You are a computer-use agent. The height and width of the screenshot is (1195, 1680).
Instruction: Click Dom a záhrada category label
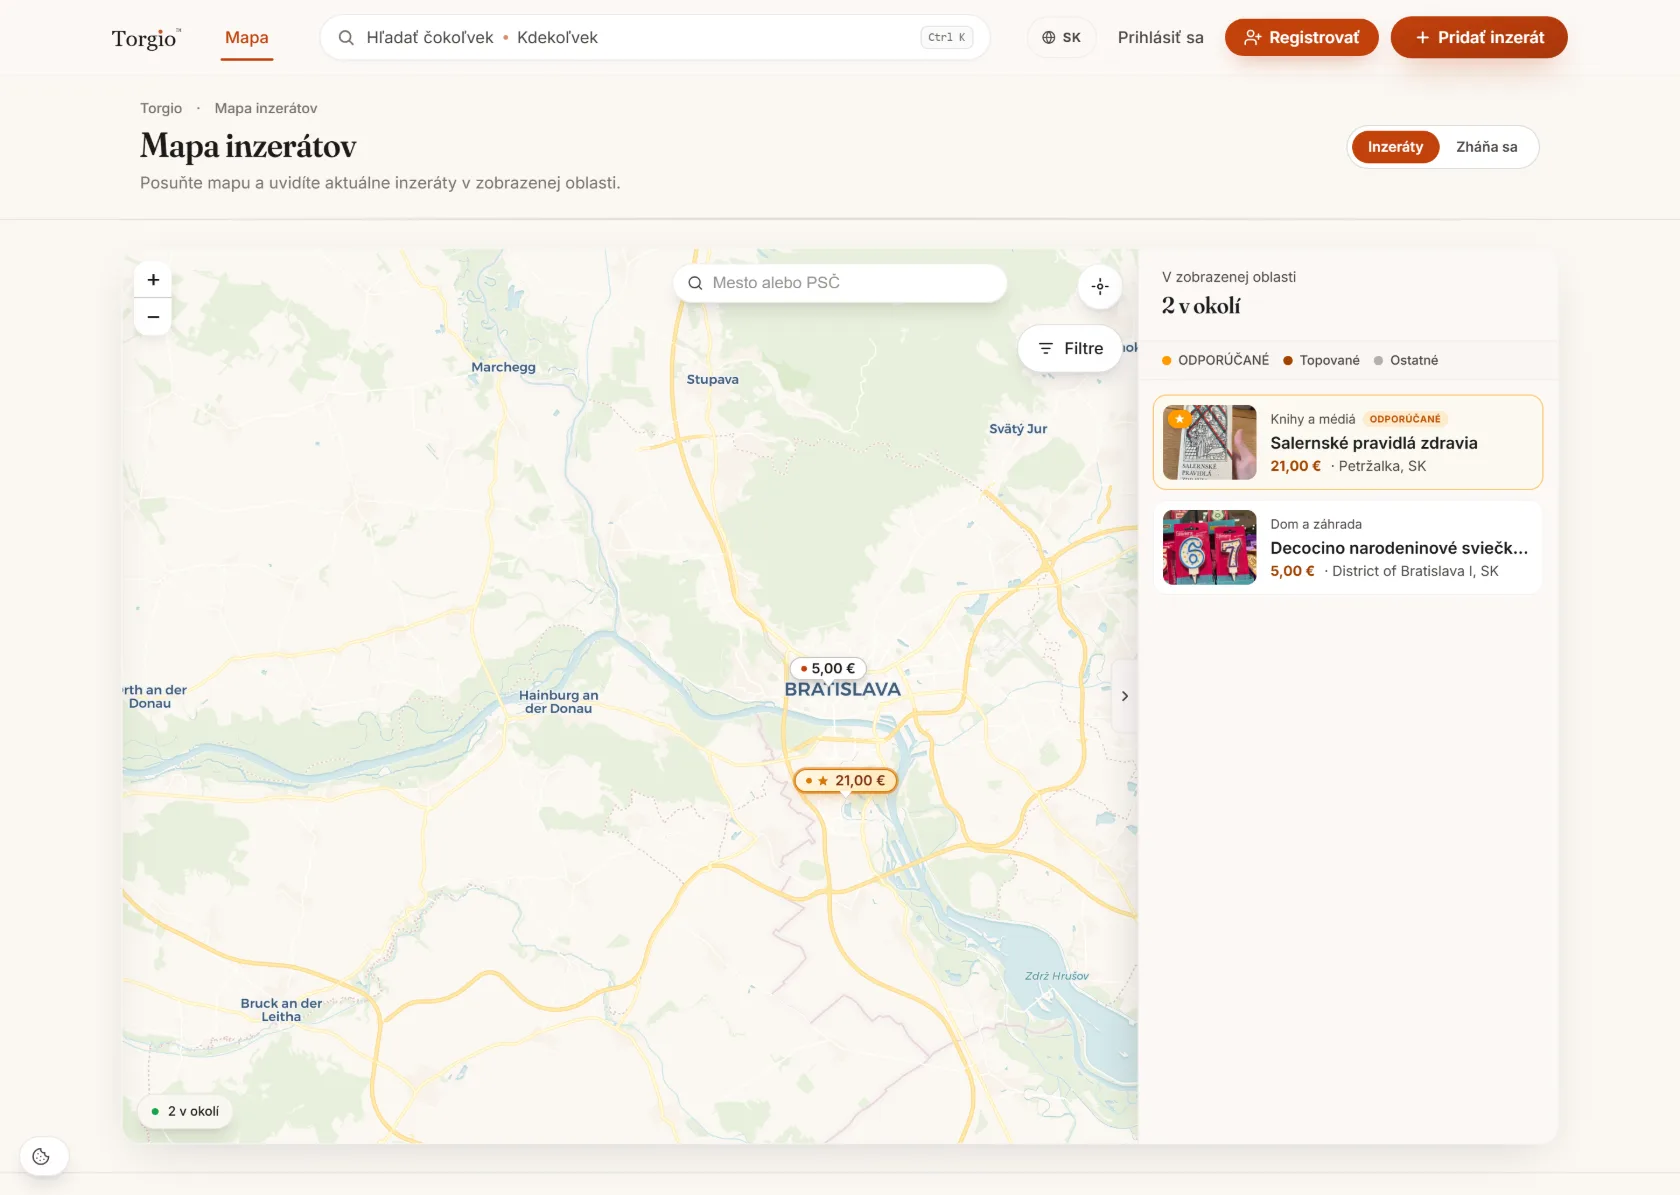[1316, 524]
